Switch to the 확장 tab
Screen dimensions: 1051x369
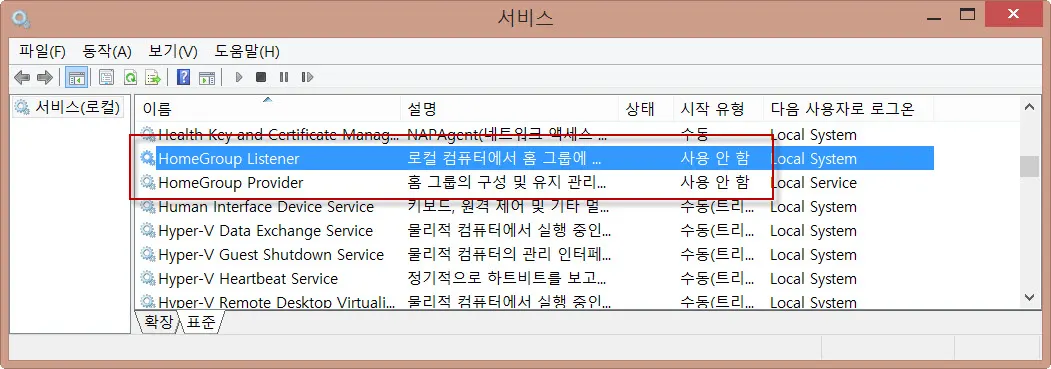tap(158, 322)
